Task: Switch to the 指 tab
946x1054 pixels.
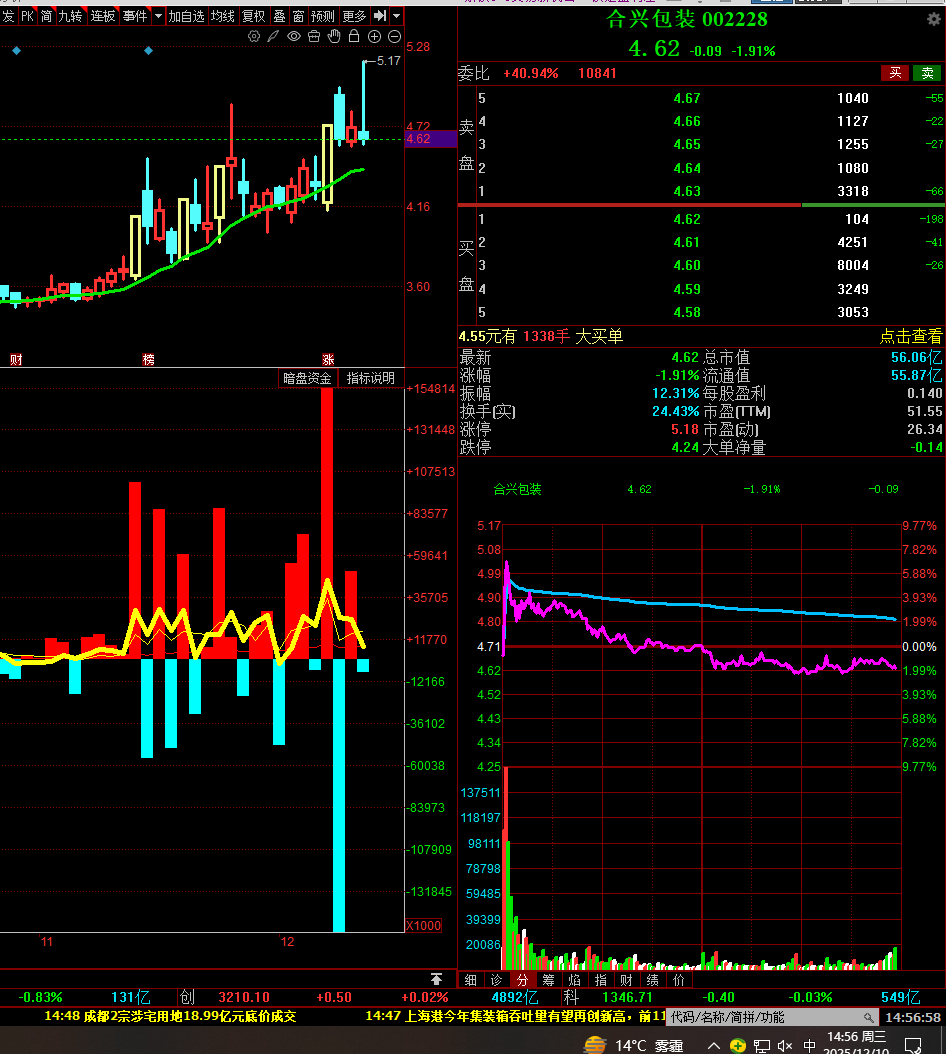Action: 600,980
